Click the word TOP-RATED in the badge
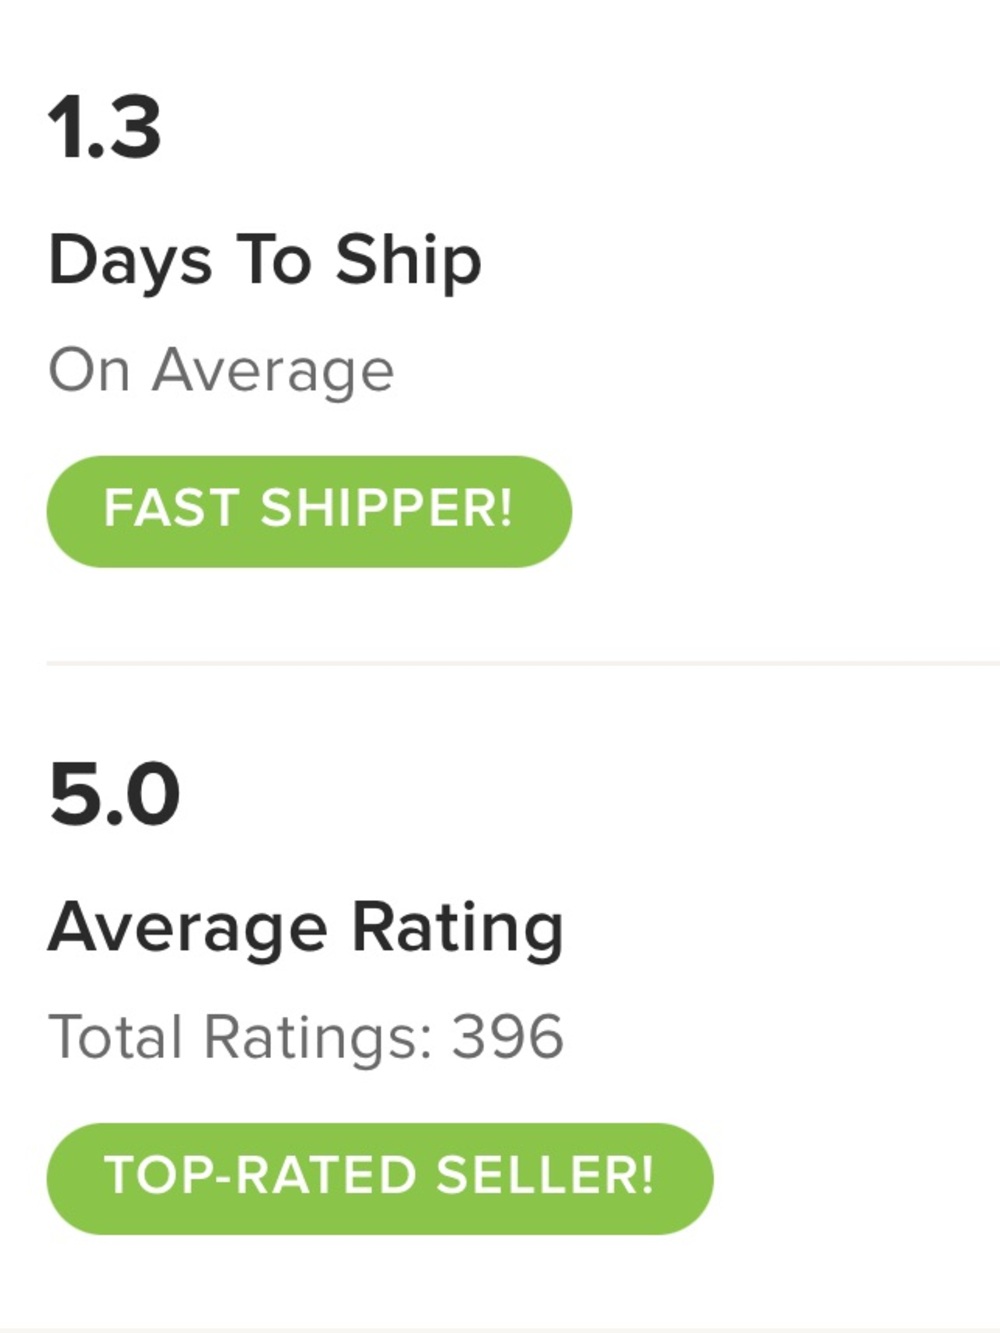This screenshot has height=1333, width=1000. 260,1176
